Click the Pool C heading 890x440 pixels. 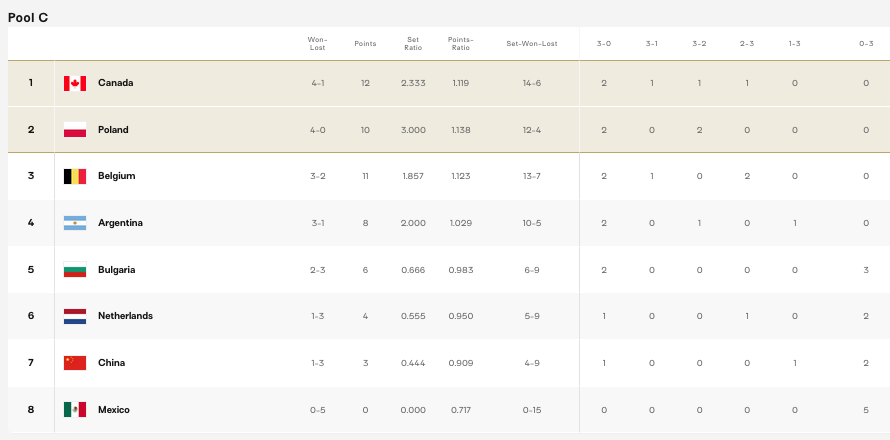tap(28, 17)
